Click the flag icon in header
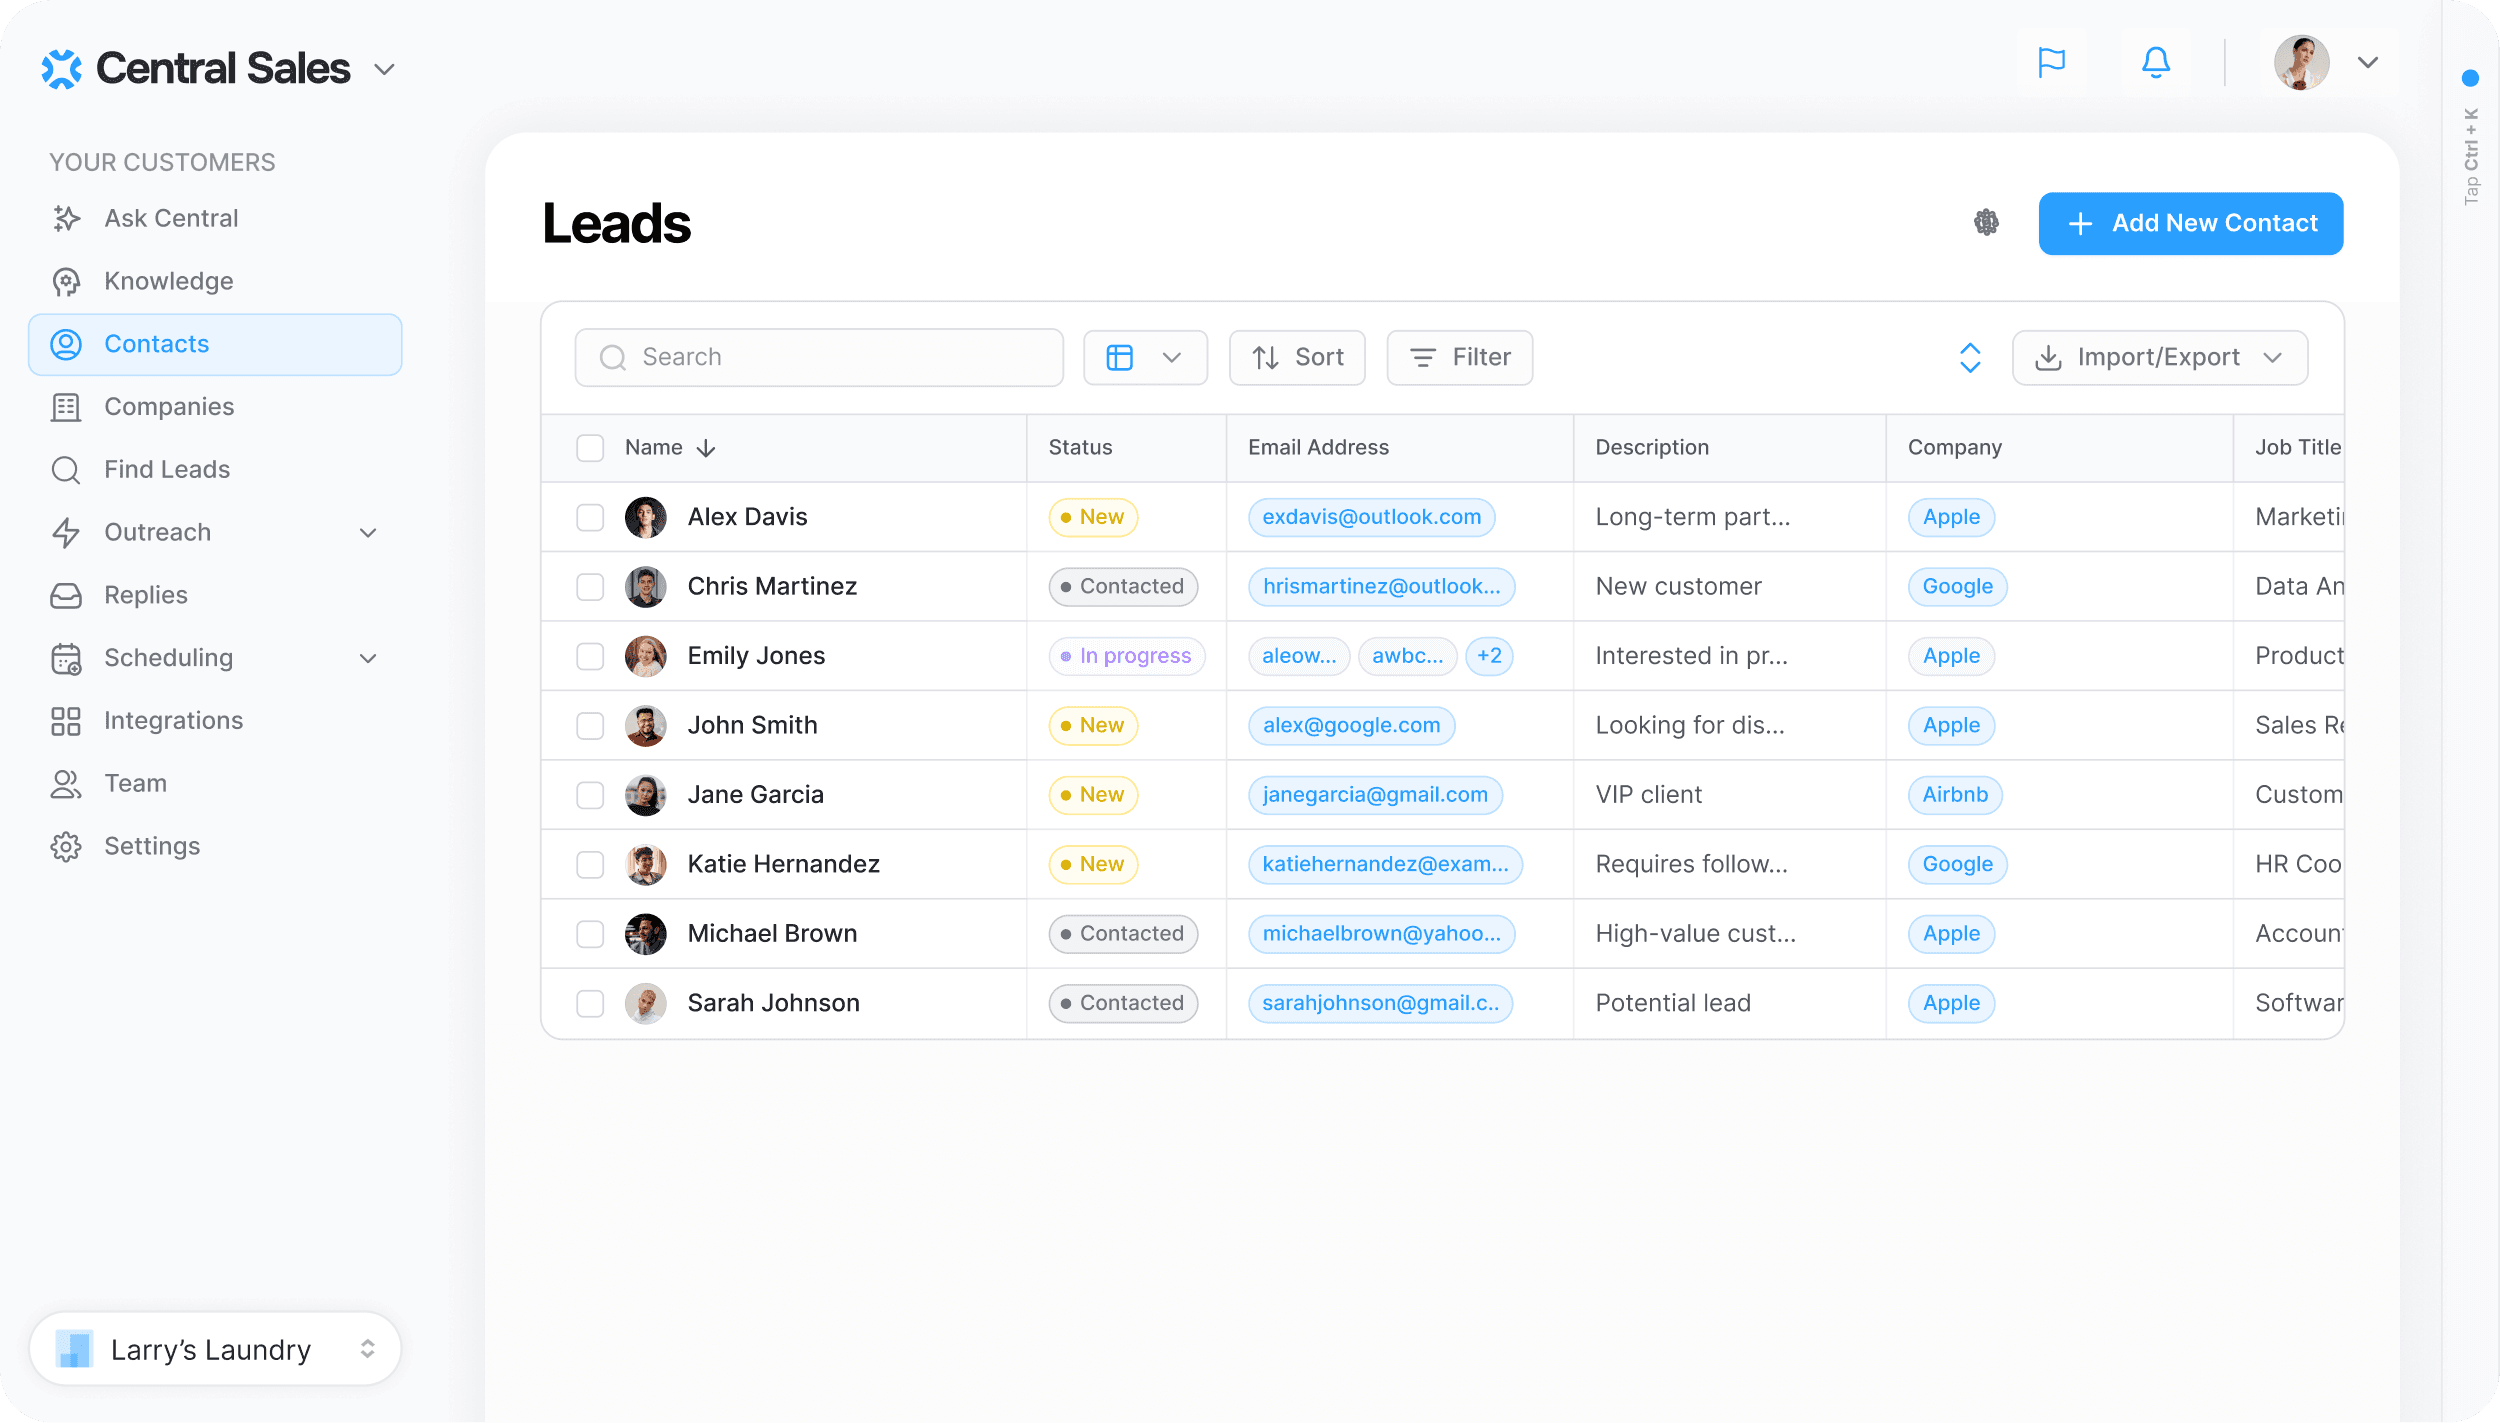Viewport: 2500px width, 1423px height. [x=2051, y=63]
